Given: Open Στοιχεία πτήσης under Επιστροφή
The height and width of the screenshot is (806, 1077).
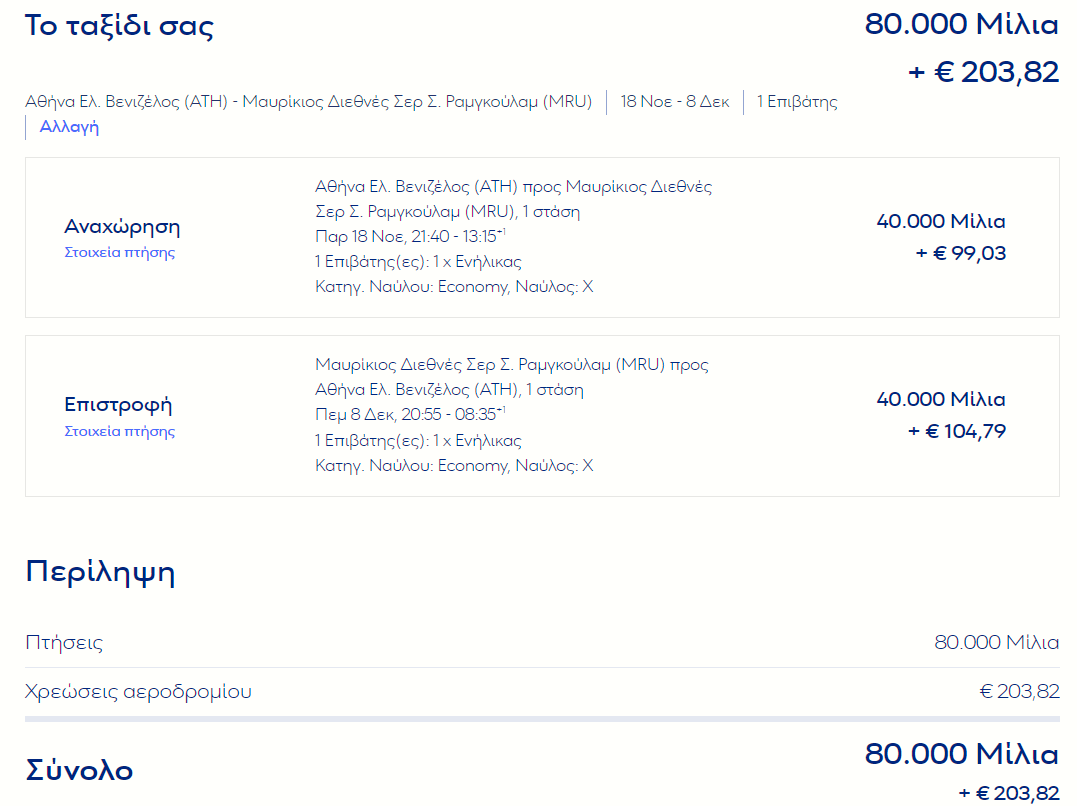Looking at the screenshot, I should [x=120, y=431].
